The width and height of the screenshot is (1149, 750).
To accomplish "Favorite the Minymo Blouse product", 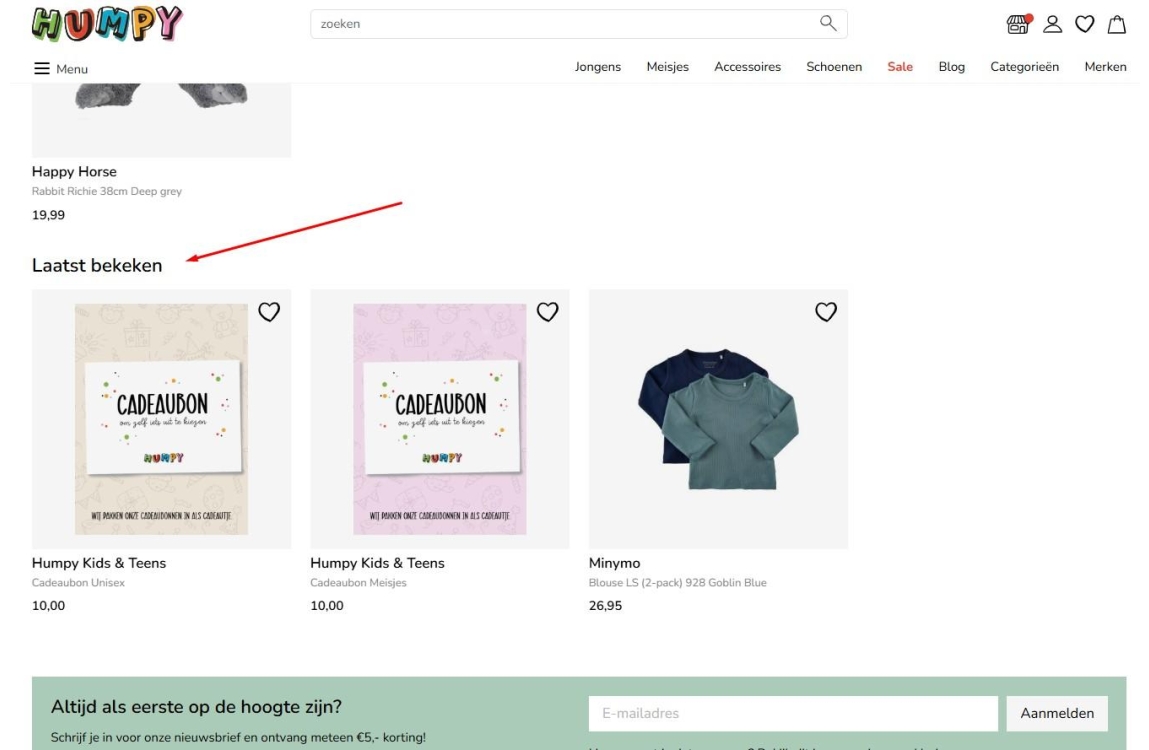I will pos(825,312).
